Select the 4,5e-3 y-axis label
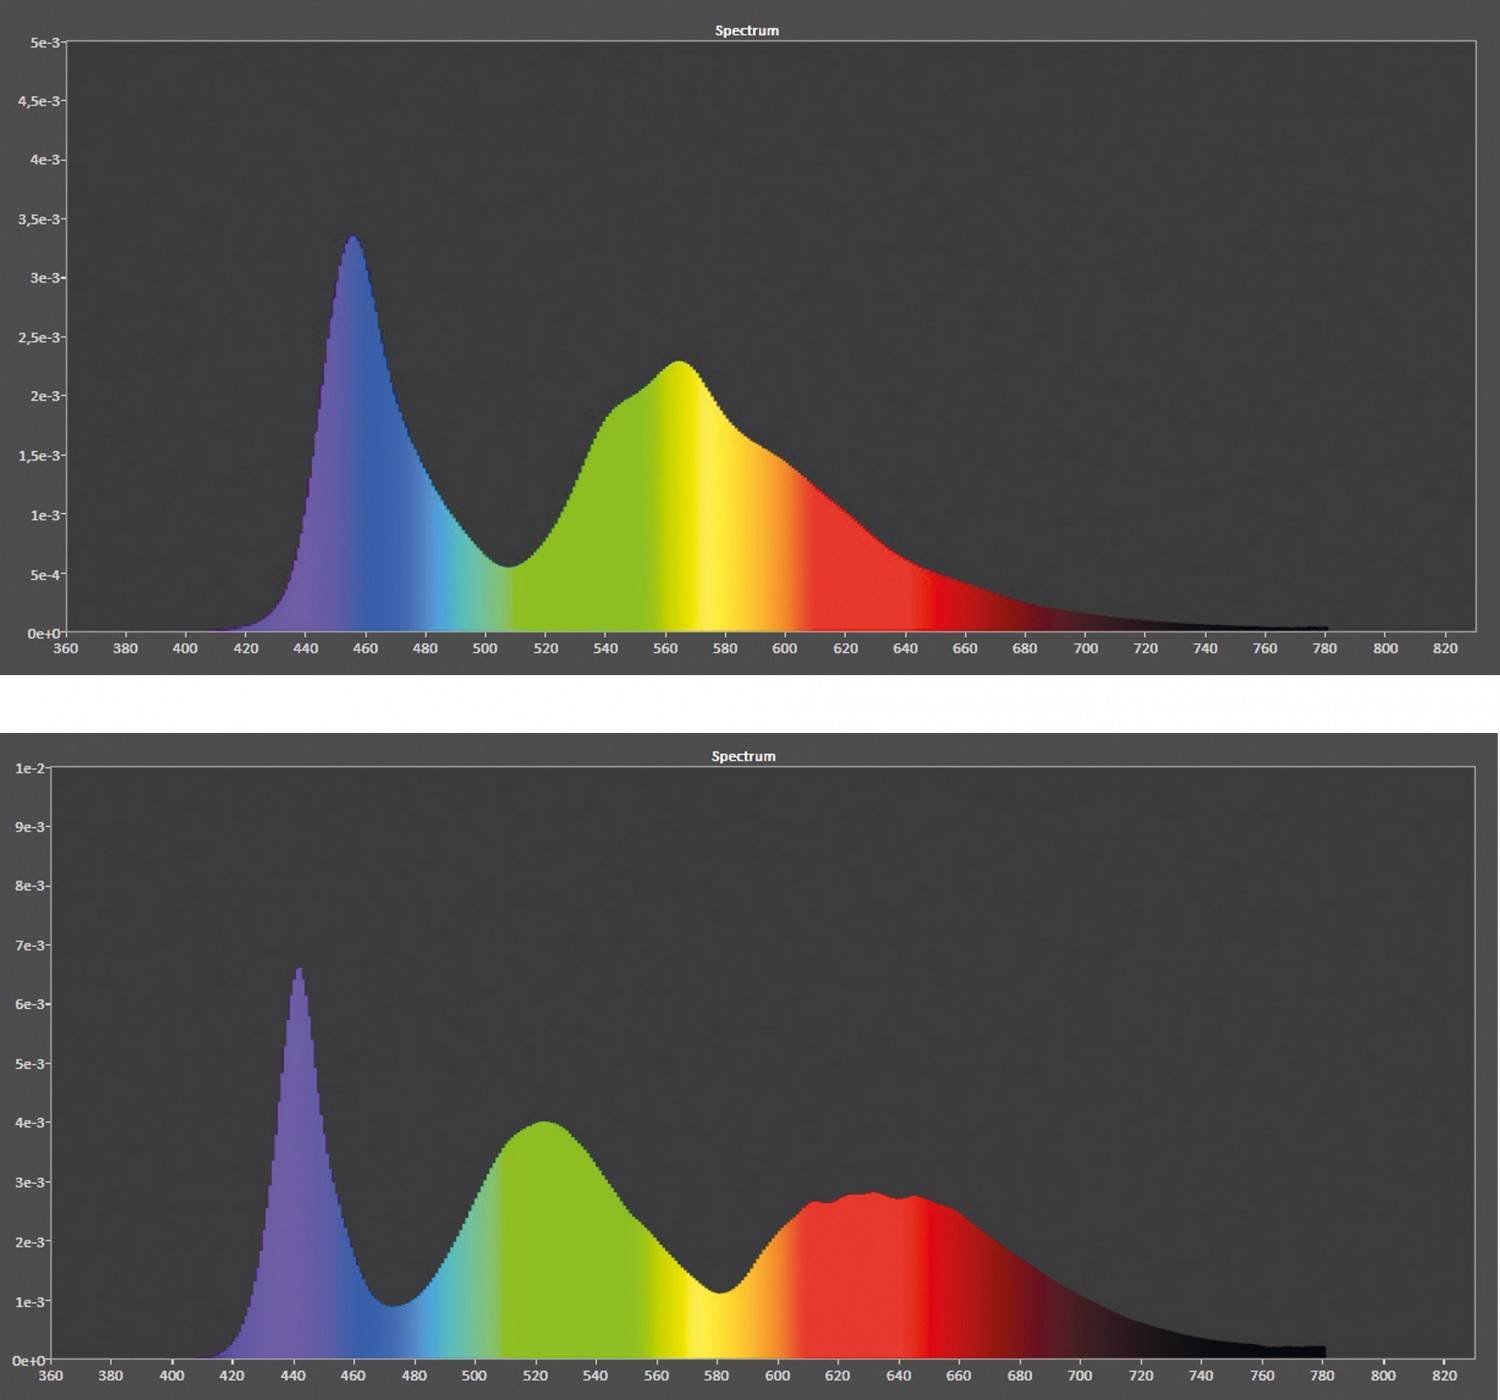The image size is (1500, 1400). pyautogui.click(x=40, y=101)
